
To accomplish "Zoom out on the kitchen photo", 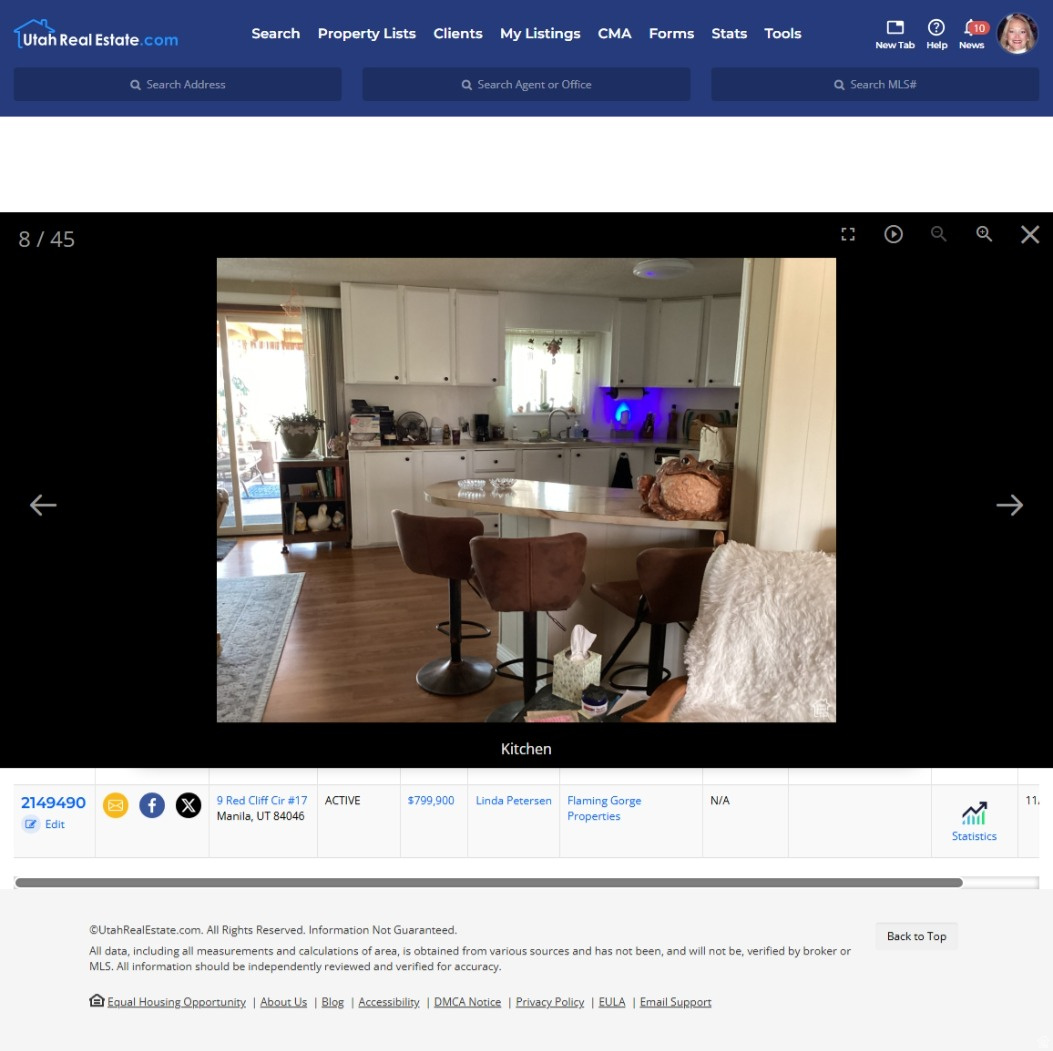I will tap(938, 233).
